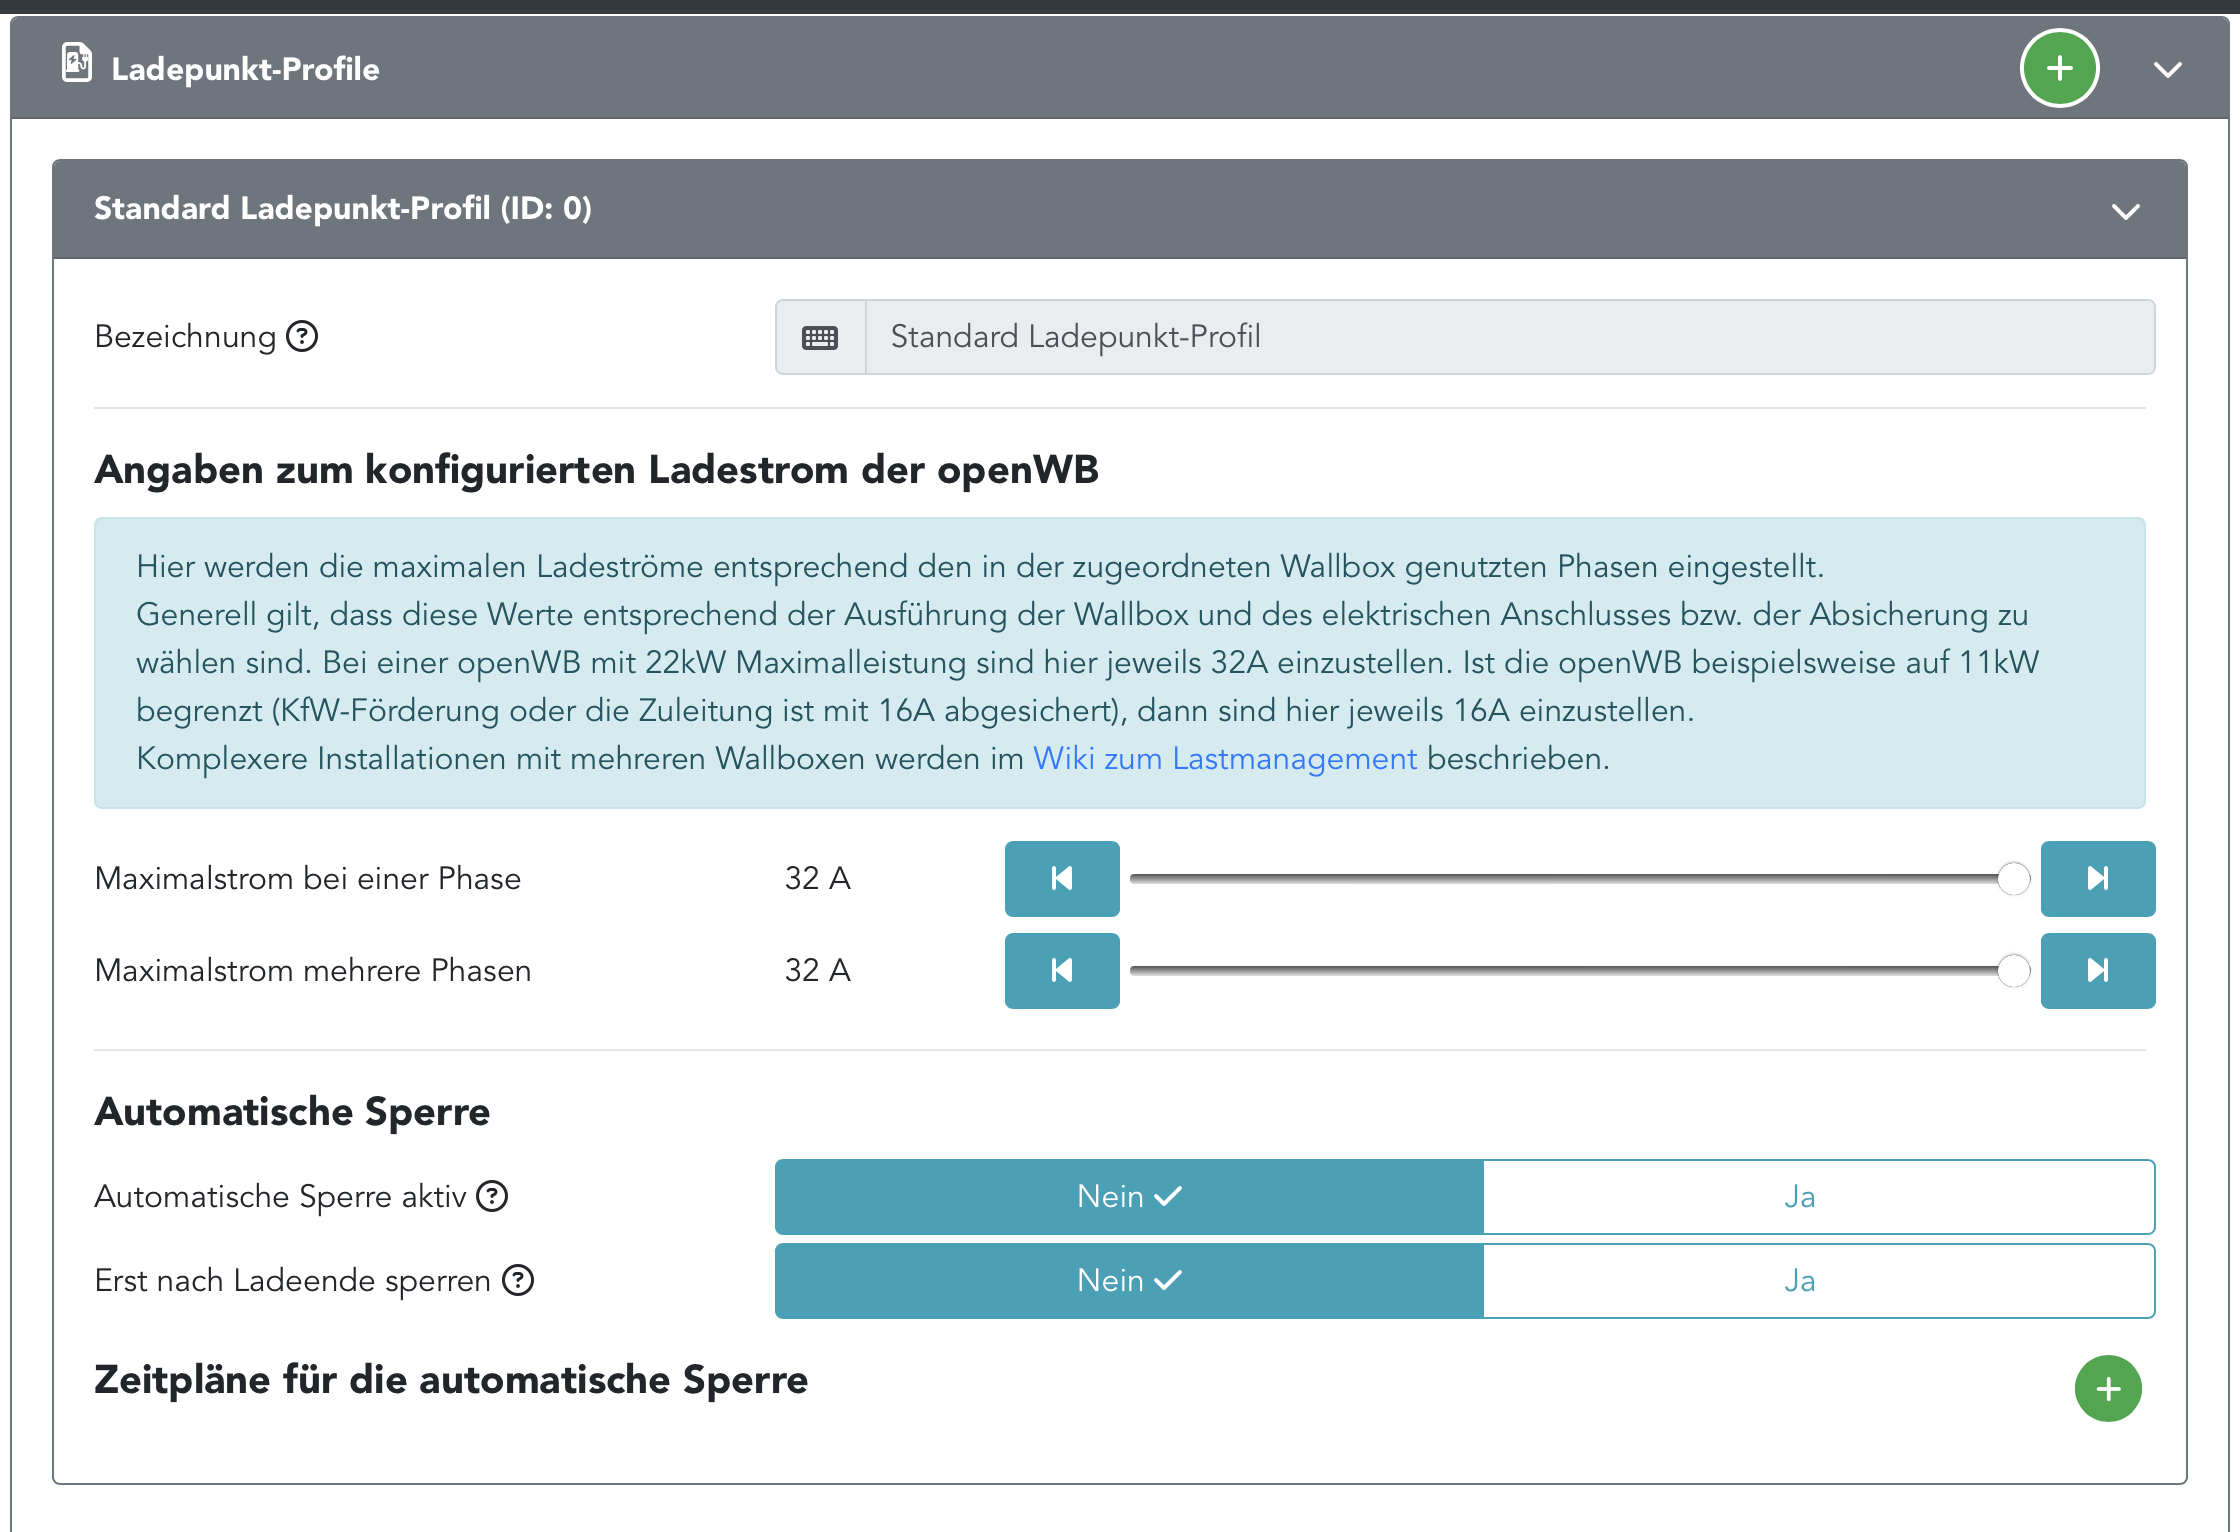
Task: Select Nein for Automatische Sperre aktiv
Action: click(x=1129, y=1197)
